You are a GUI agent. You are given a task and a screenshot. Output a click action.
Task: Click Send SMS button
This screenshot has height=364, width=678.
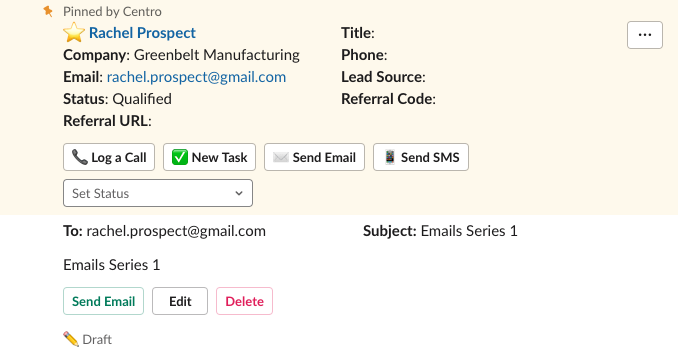[421, 157]
